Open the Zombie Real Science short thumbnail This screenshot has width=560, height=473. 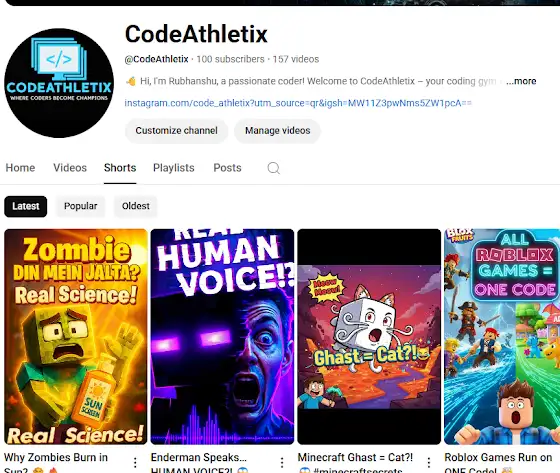pyautogui.click(x=76, y=337)
